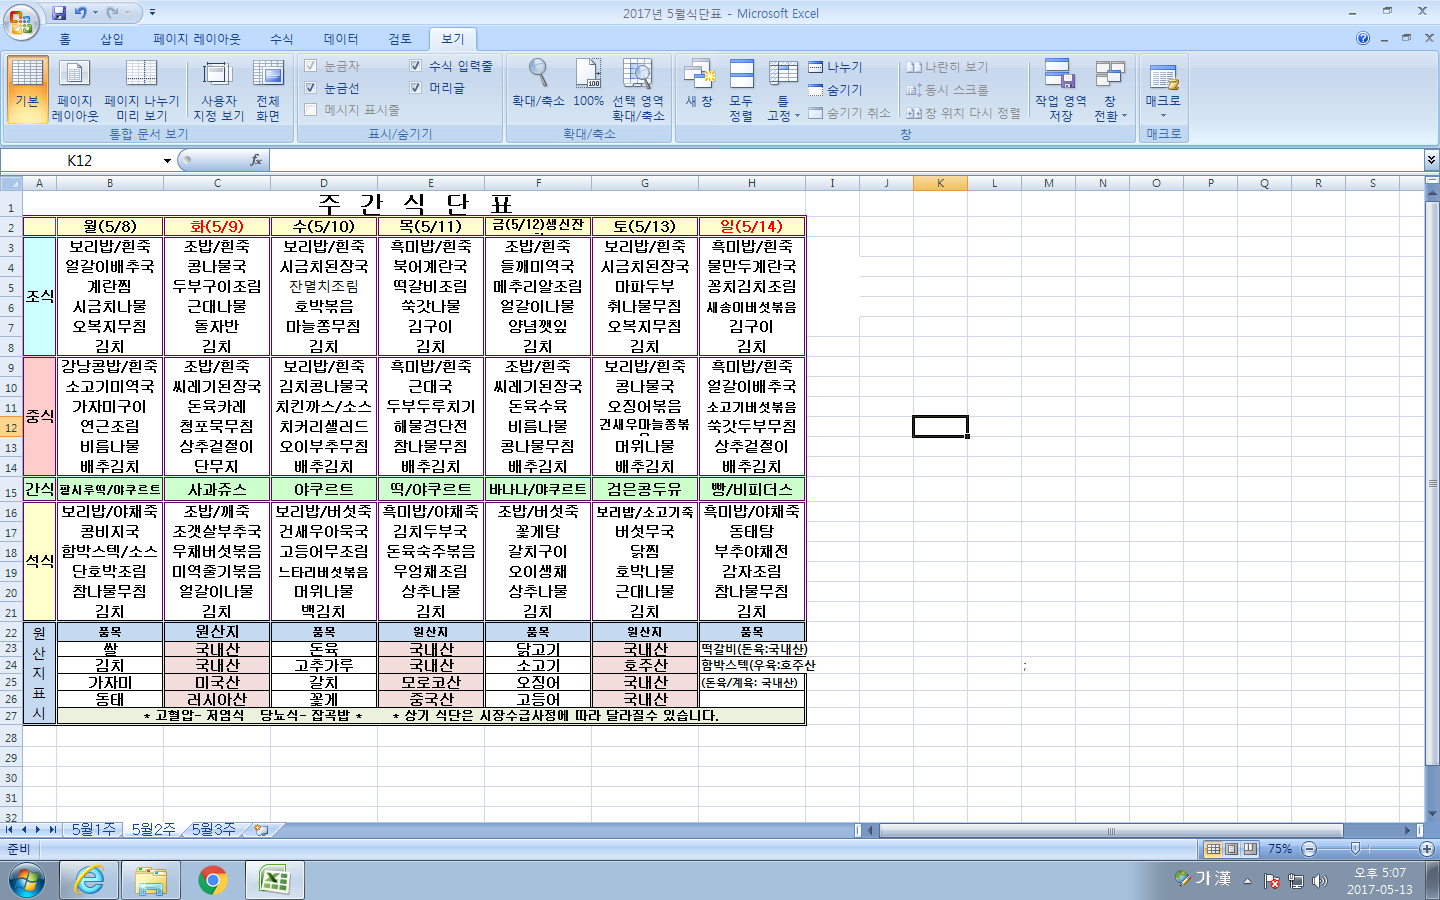Click 작업 영역 저장 workspace icon
Screen dimensions: 1440x900
point(1060,89)
